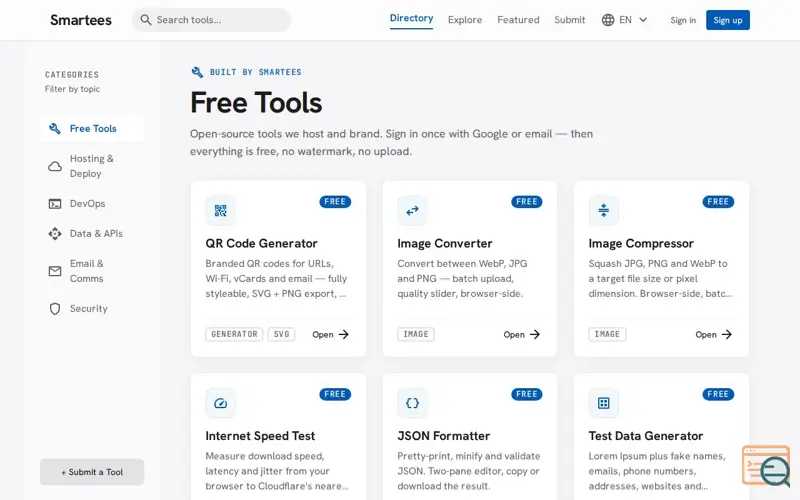Click the shield icon for Security
Viewport: 800px width, 500px height.
coord(55,309)
